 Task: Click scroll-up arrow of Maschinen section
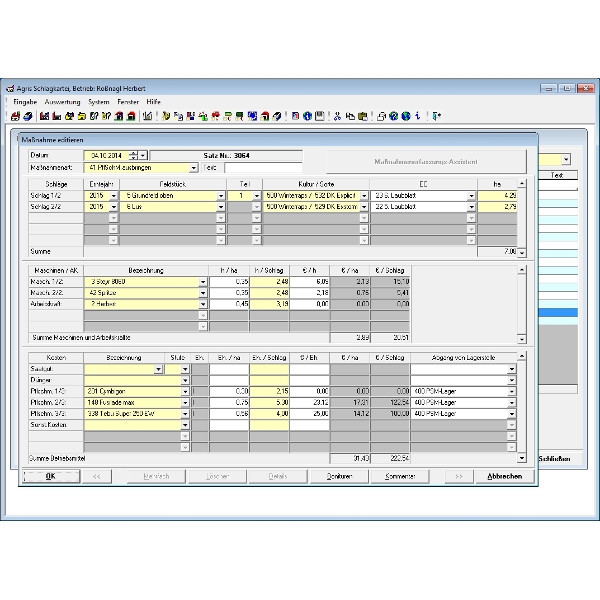point(522,270)
